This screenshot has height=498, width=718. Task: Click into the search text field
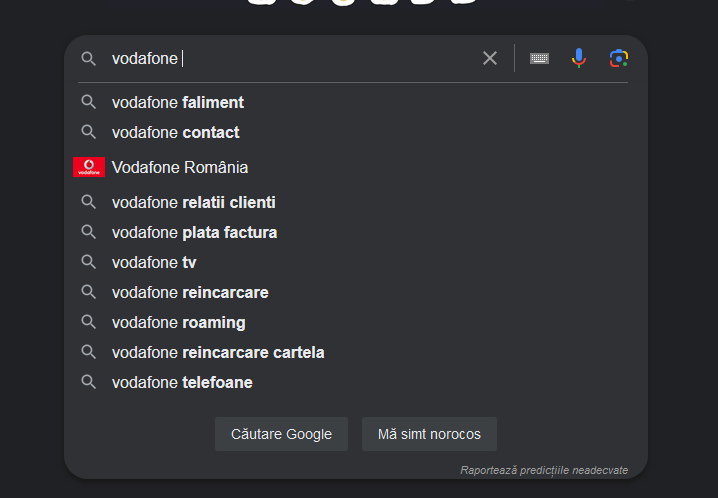320,59
